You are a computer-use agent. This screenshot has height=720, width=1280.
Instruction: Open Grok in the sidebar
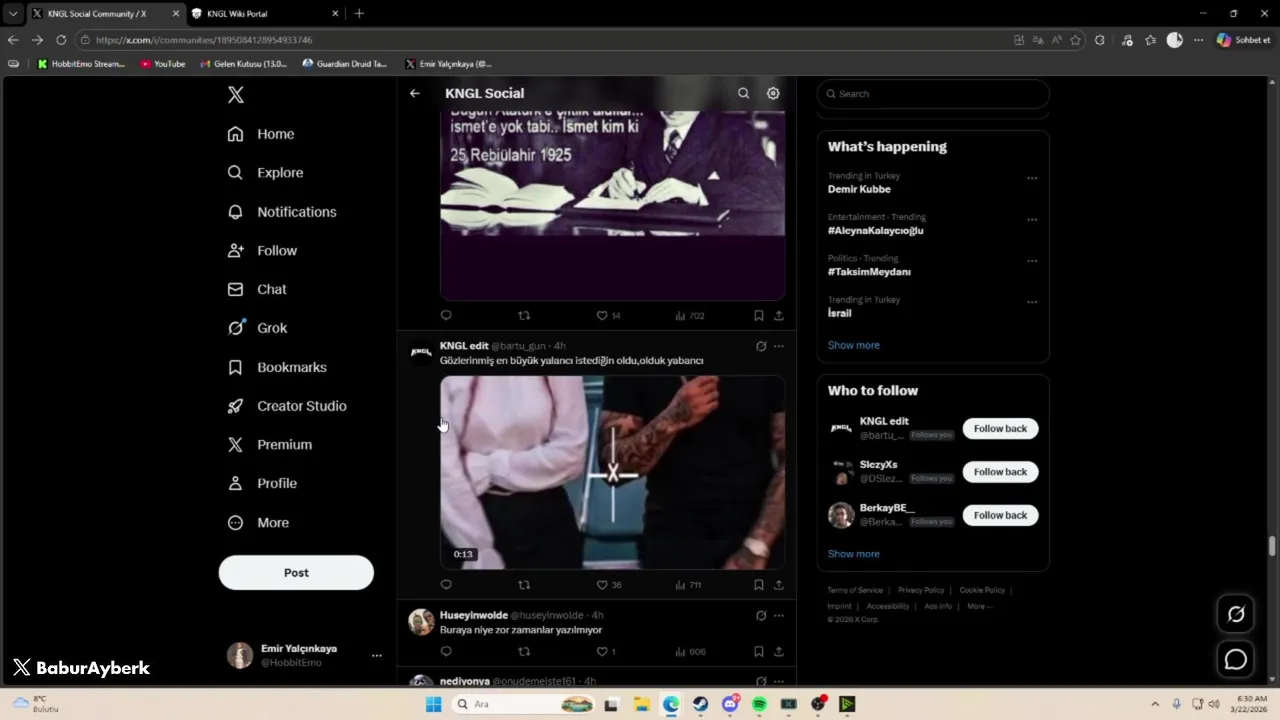point(257,328)
